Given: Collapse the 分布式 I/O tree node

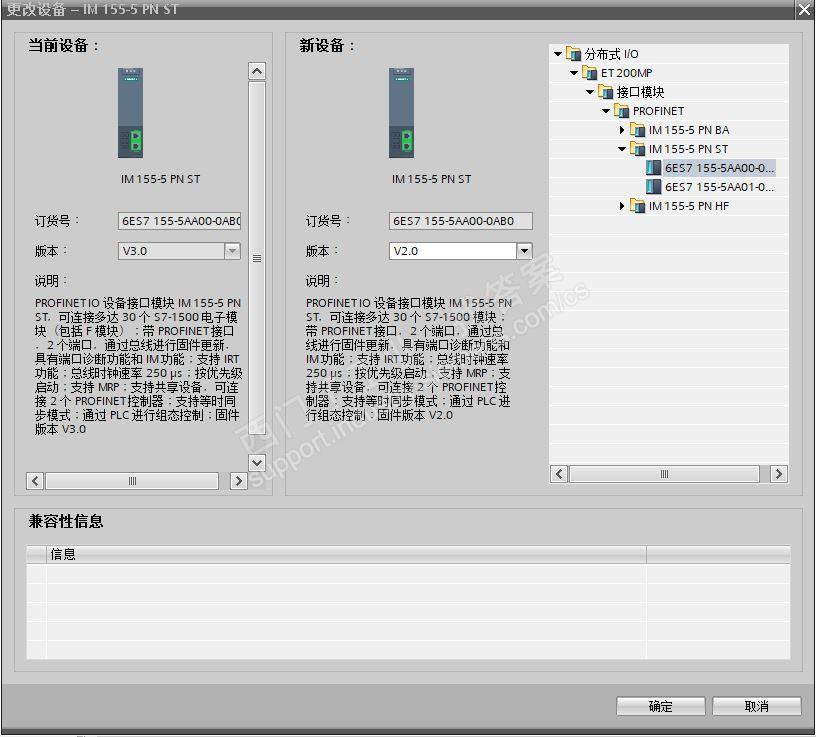Looking at the screenshot, I should pyautogui.click(x=558, y=54).
